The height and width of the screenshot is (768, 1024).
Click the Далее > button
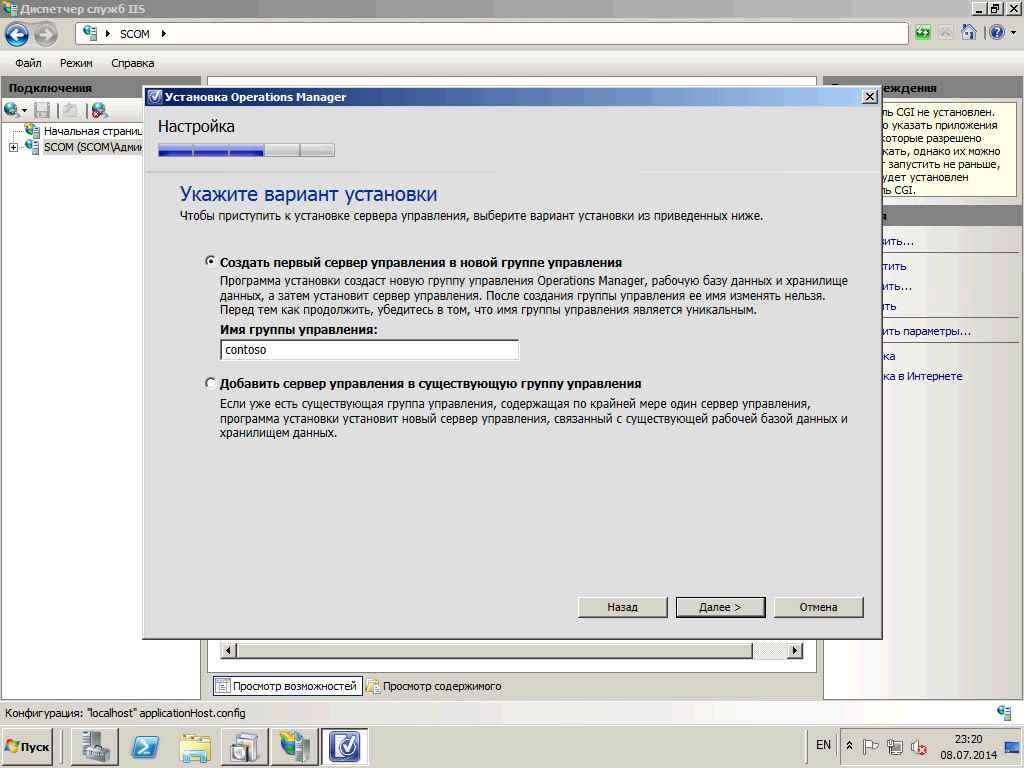click(720, 607)
